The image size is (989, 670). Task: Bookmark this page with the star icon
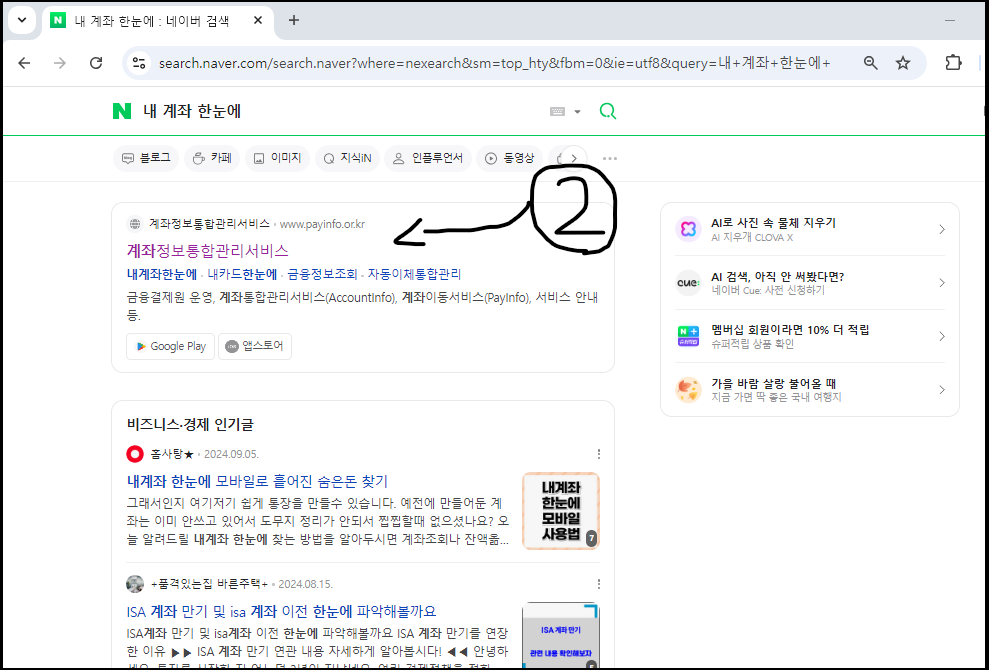903,63
